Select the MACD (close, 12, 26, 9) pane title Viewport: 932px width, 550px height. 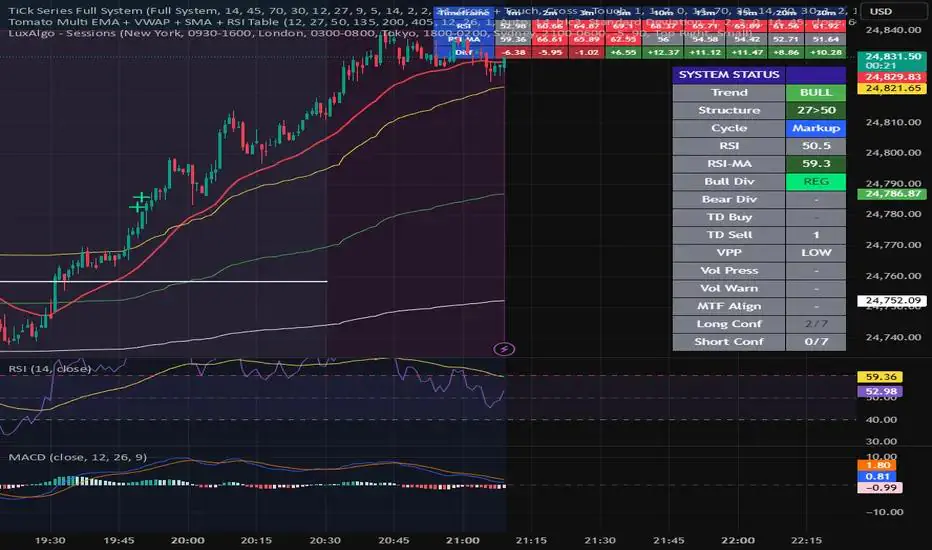[77, 457]
